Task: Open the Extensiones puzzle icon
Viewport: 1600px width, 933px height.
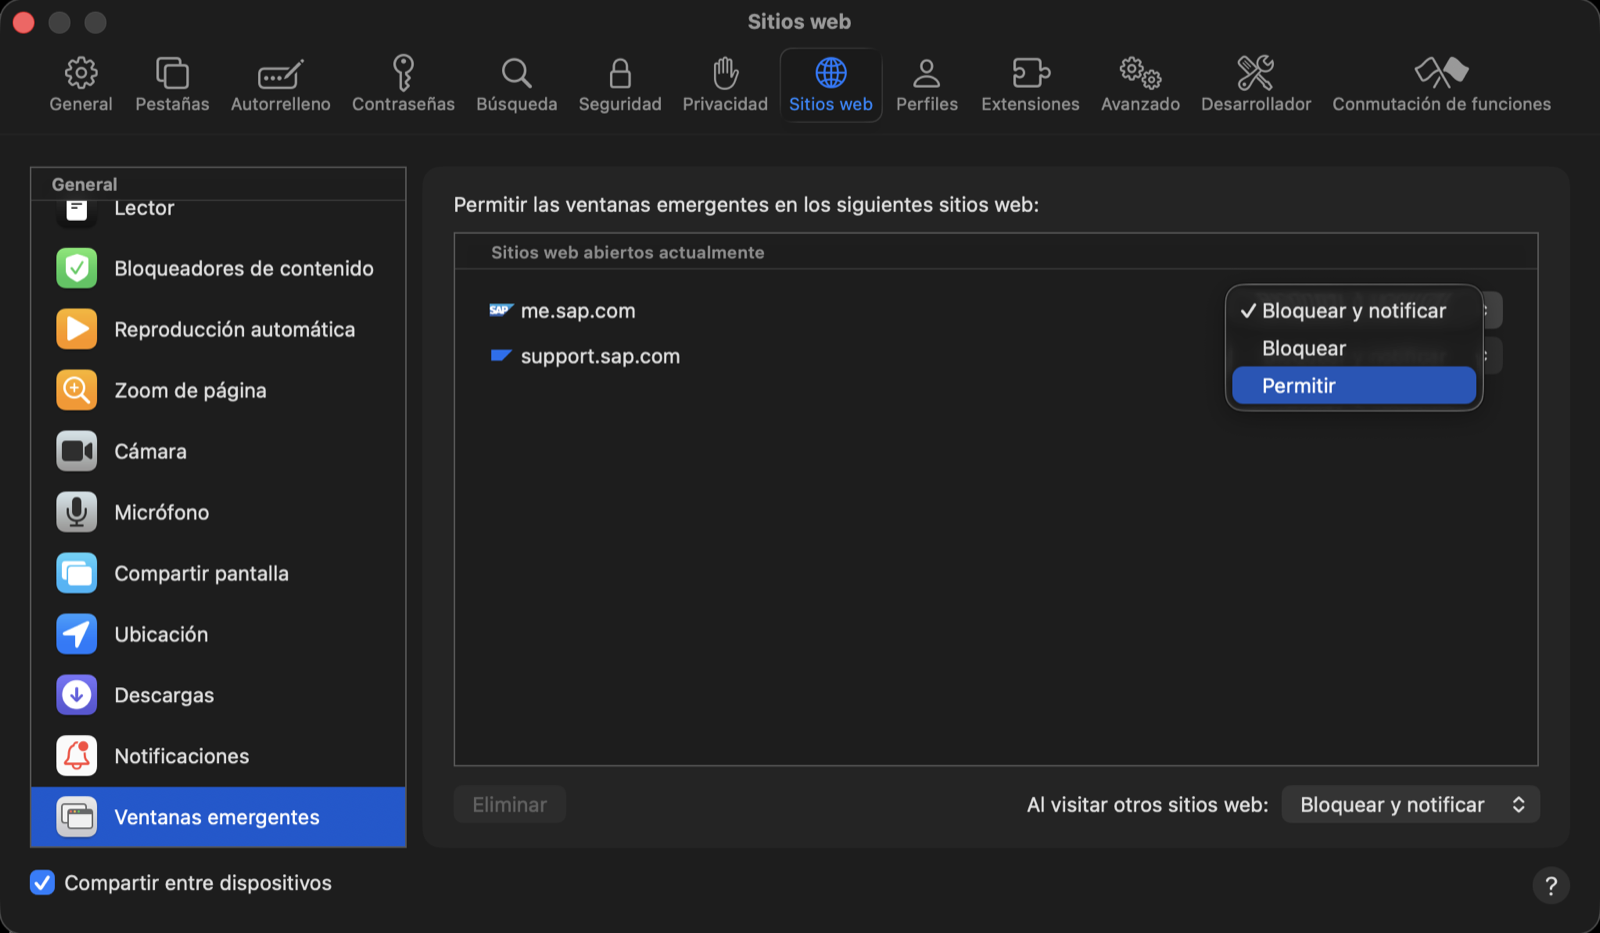Action: 1030,73
